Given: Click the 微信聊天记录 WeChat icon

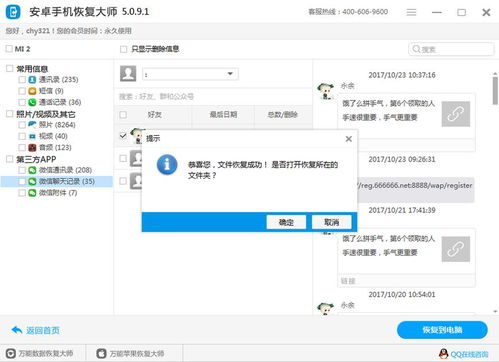Looking at the screenshot, I should [32, 181].
